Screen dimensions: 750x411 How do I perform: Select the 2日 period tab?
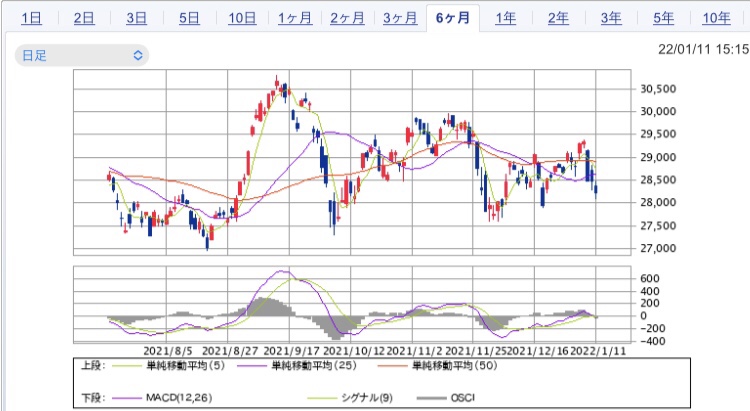(84, 18)
